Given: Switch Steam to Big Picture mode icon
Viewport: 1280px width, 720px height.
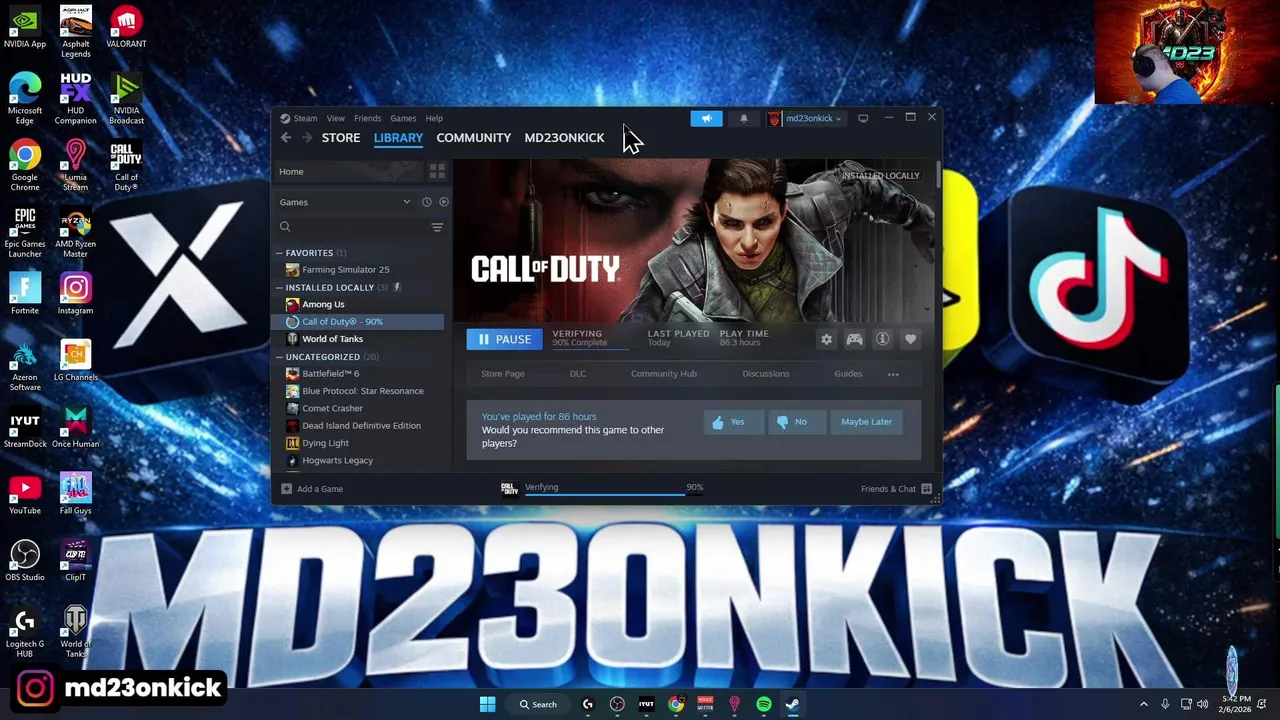Looking at the screenshot, I should (x=863, y=118).
